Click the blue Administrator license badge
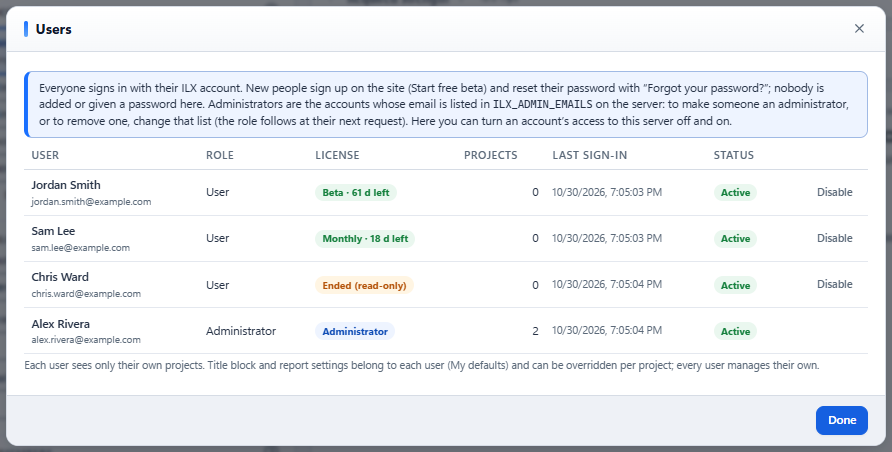The image size is (892, 452). pyautogui.click(x=355, y=331)
